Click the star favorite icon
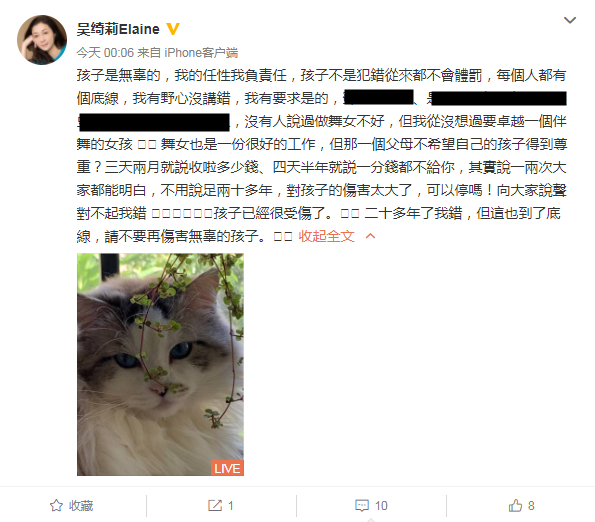Screen dimensions: 595x522 [x=56, y=505]
